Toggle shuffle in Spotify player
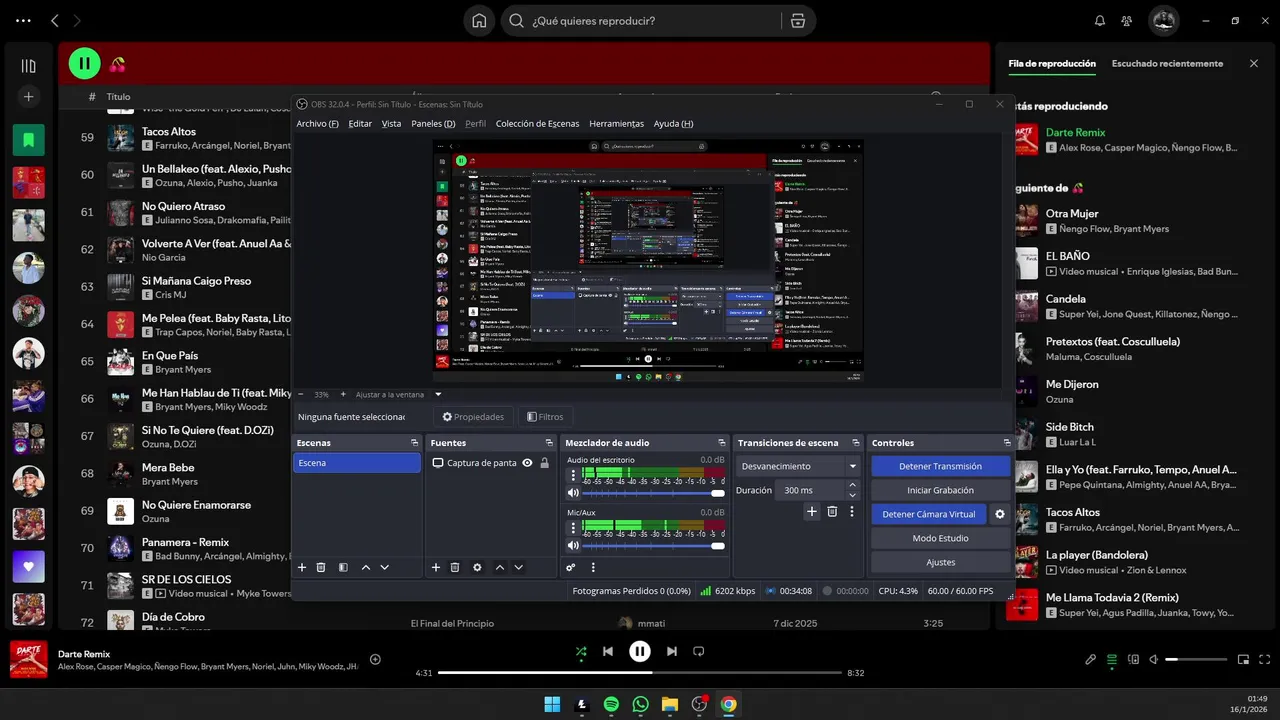The image size is (1280, 720). click(581, 651)
